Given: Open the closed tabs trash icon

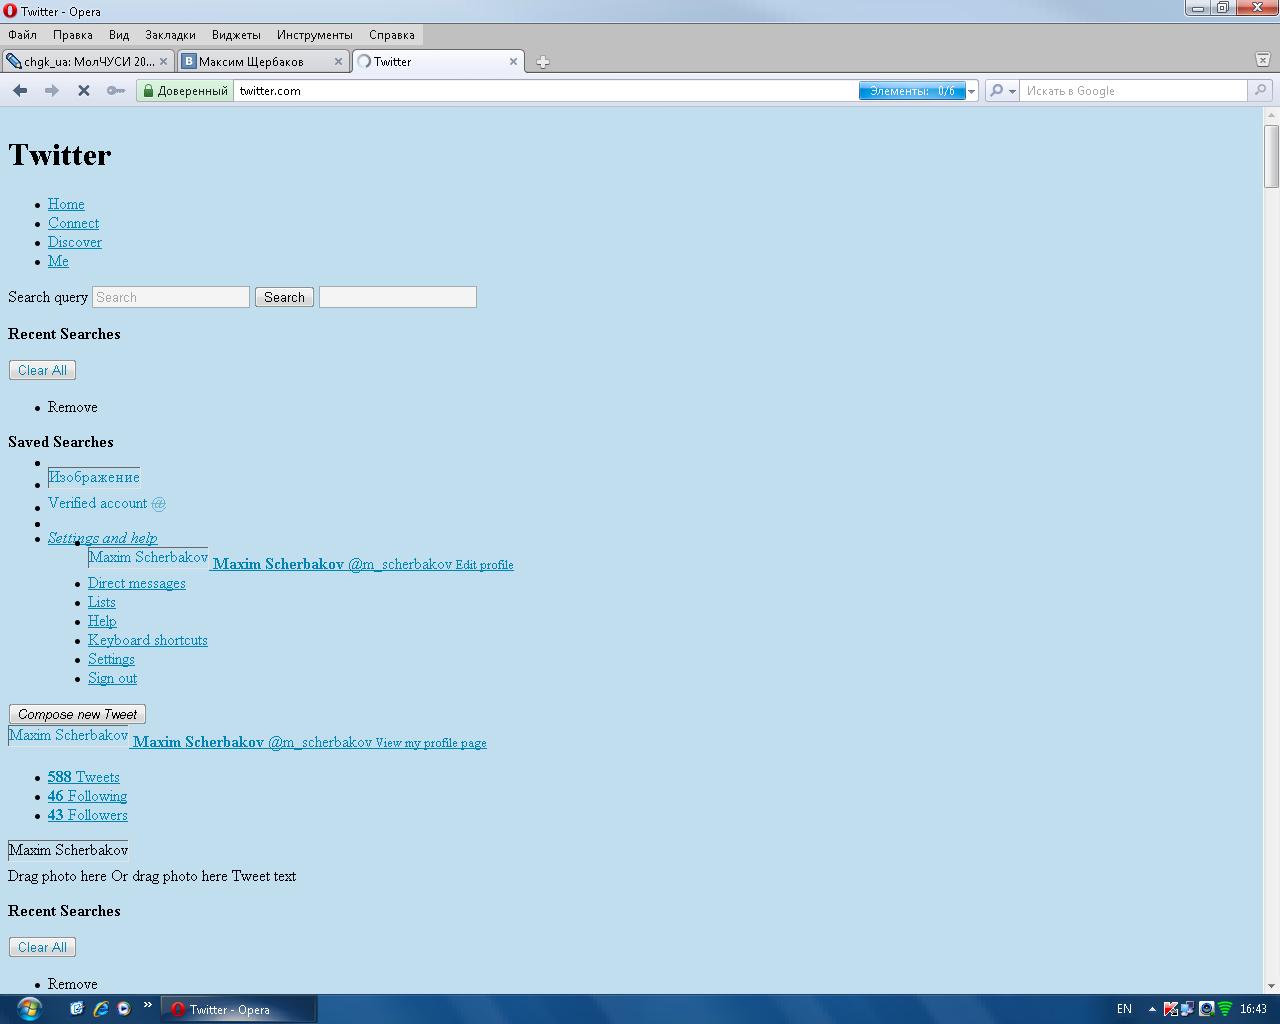Looking at the screenshot, I should click(1262, 60).
